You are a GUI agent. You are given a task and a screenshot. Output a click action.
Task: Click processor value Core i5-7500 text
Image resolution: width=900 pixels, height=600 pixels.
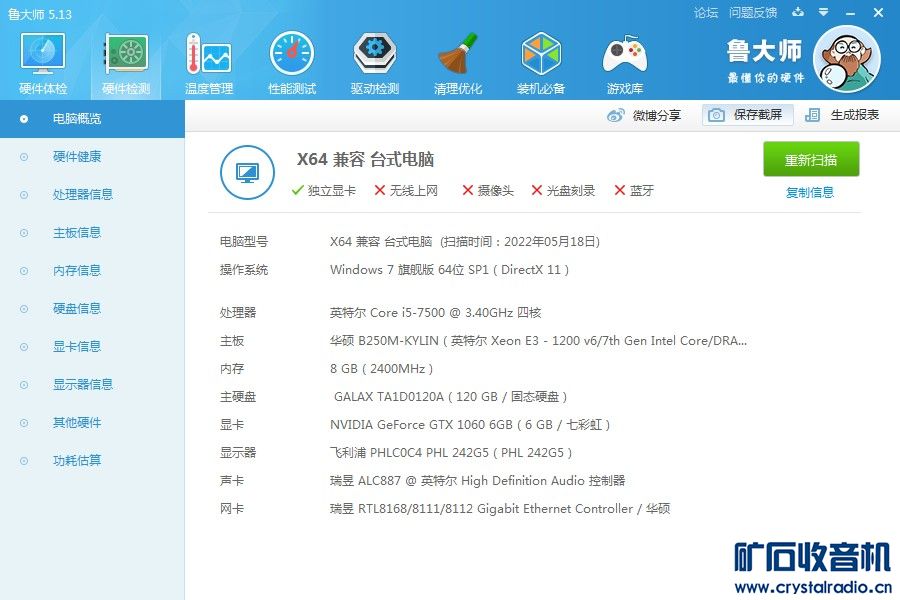pyautogui.click(x=436, y=313)
